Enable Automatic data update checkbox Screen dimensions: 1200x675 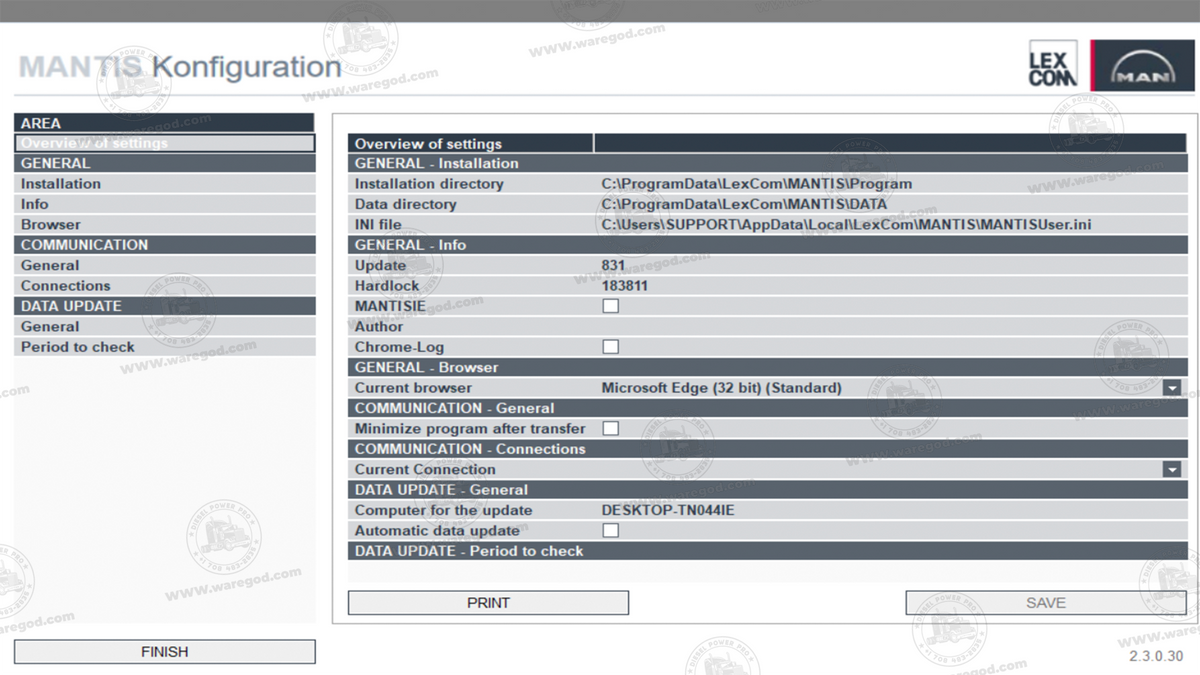610,531
